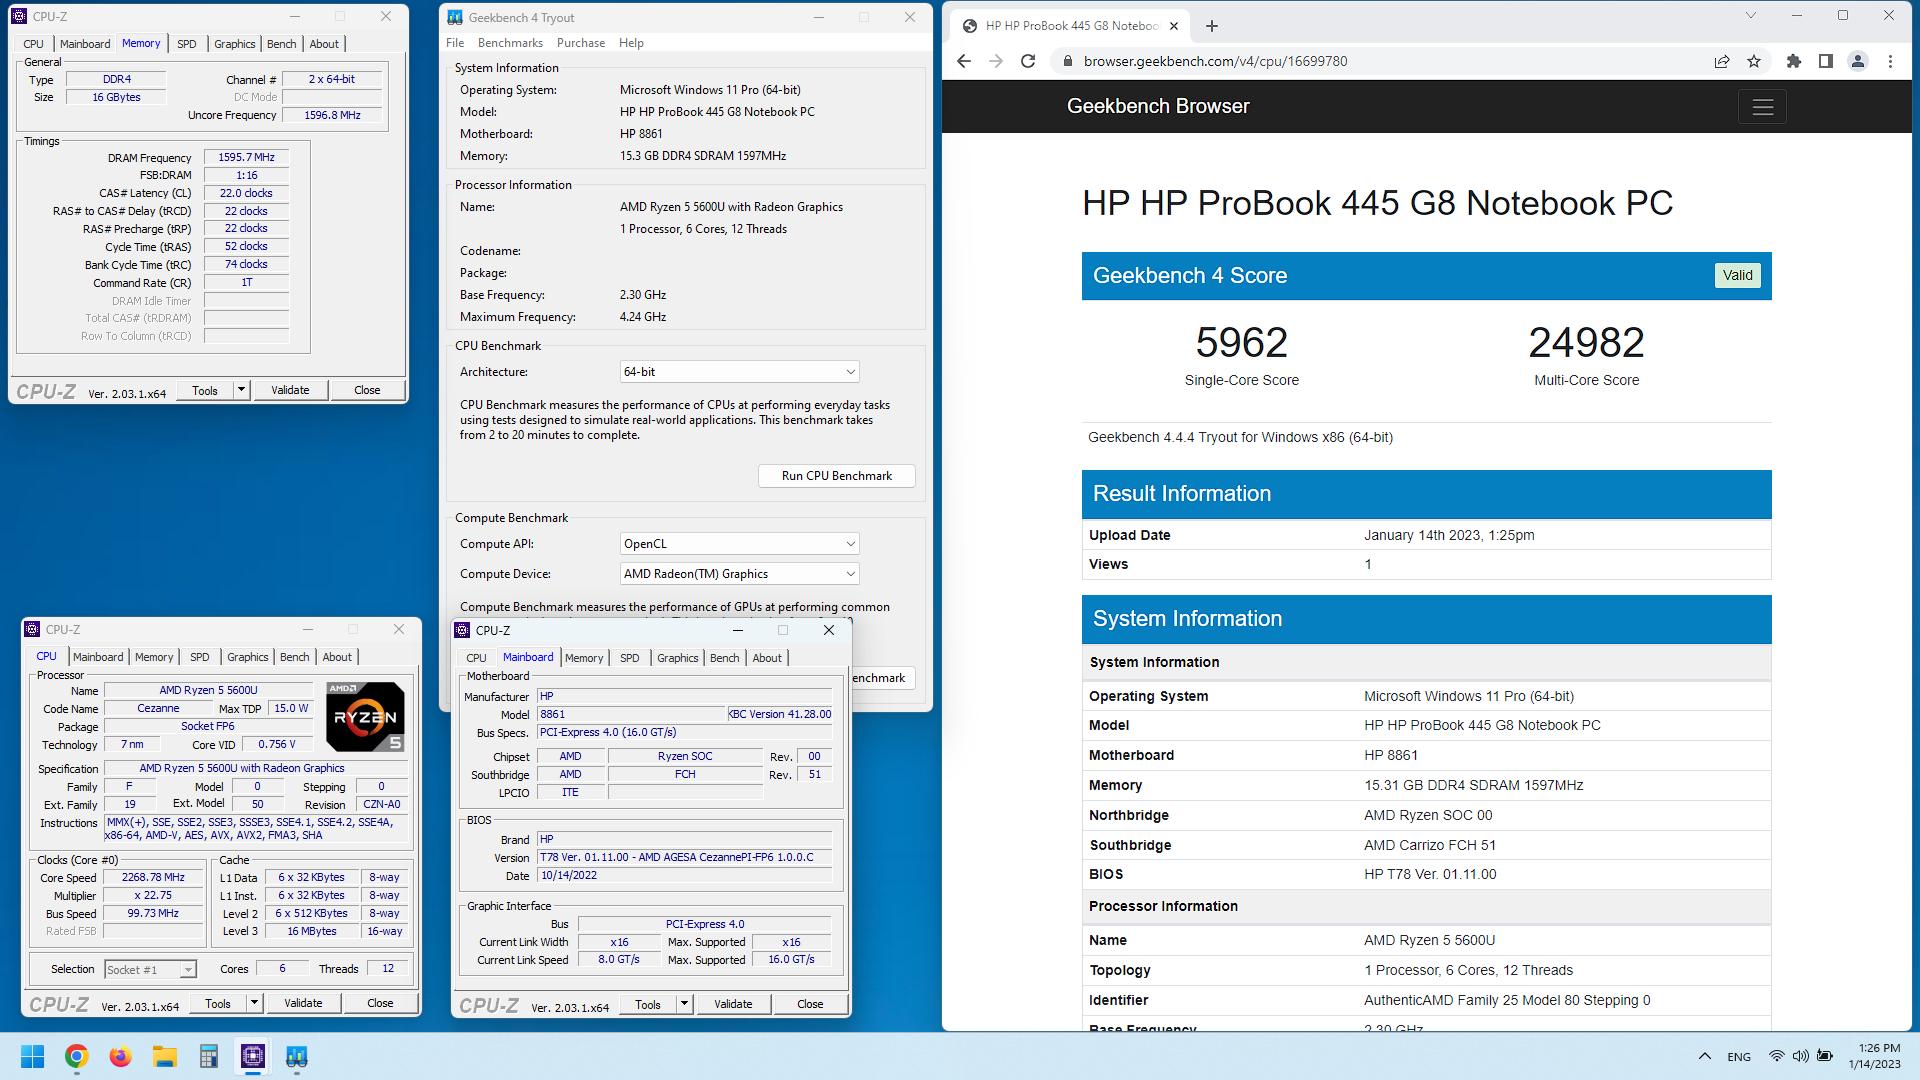
Task: Open Bench tab in bottom-left CPU-Z window
Action: point(294,657)
